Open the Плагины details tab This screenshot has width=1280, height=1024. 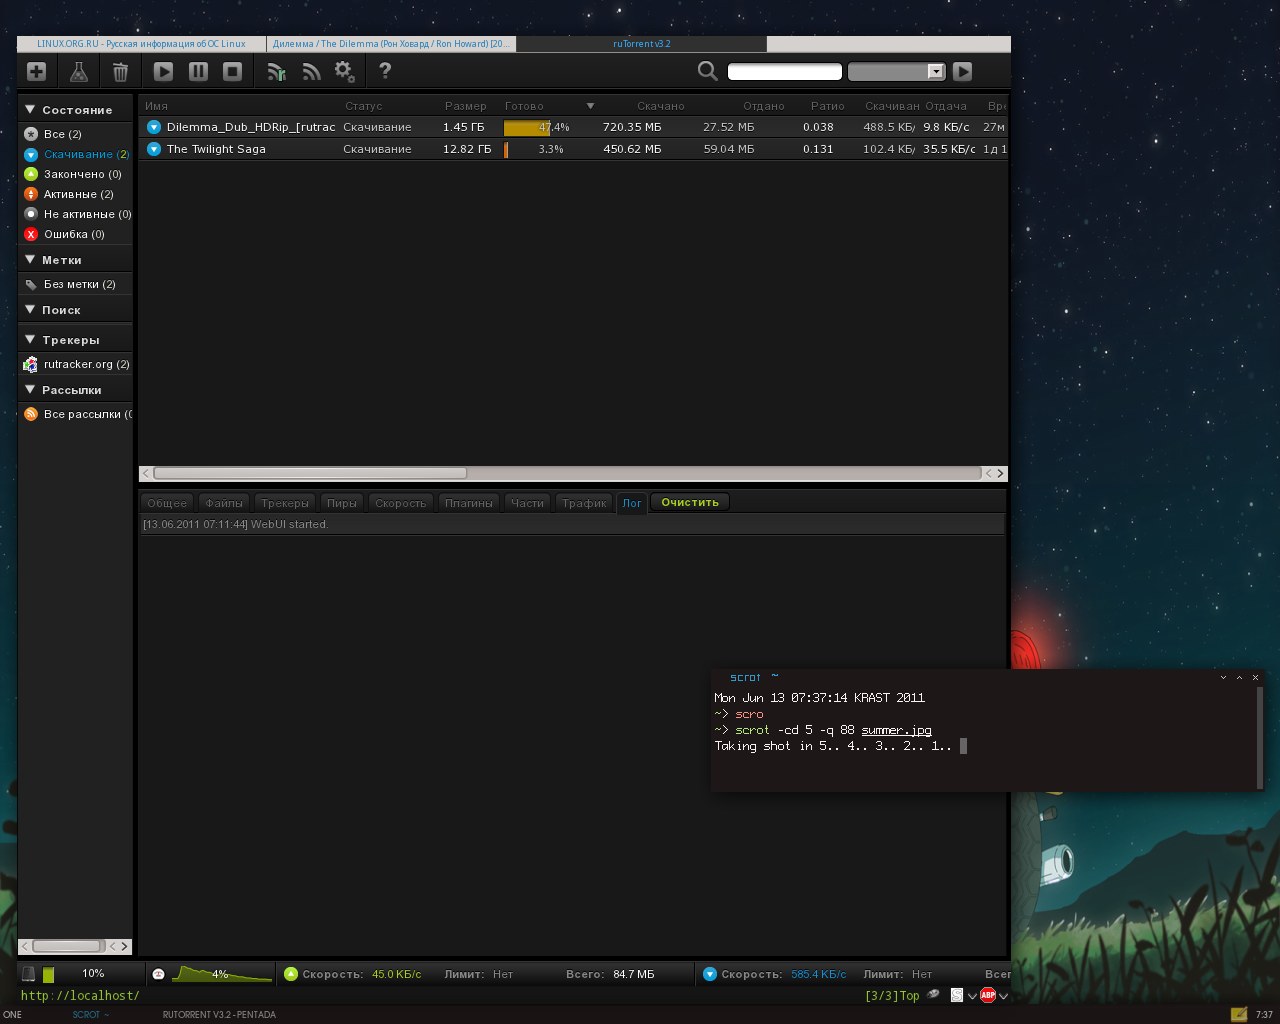click(468, 503)
